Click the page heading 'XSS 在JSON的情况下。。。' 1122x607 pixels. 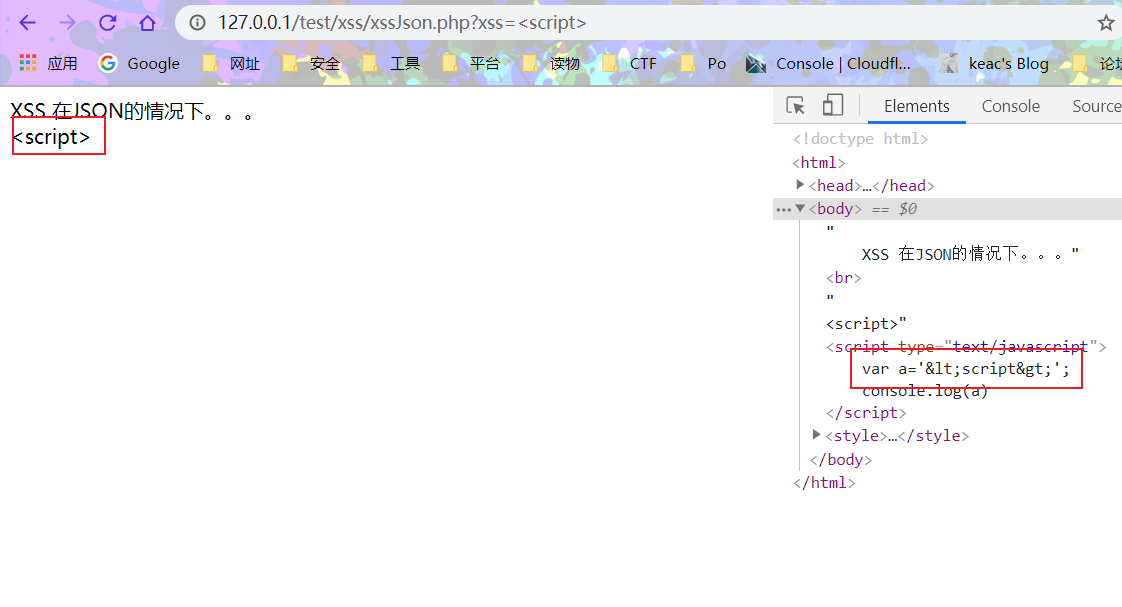coord(131,112)
